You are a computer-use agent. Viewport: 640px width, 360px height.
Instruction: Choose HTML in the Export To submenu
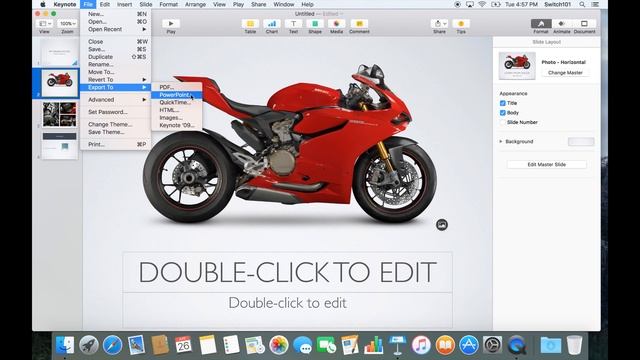176,110
